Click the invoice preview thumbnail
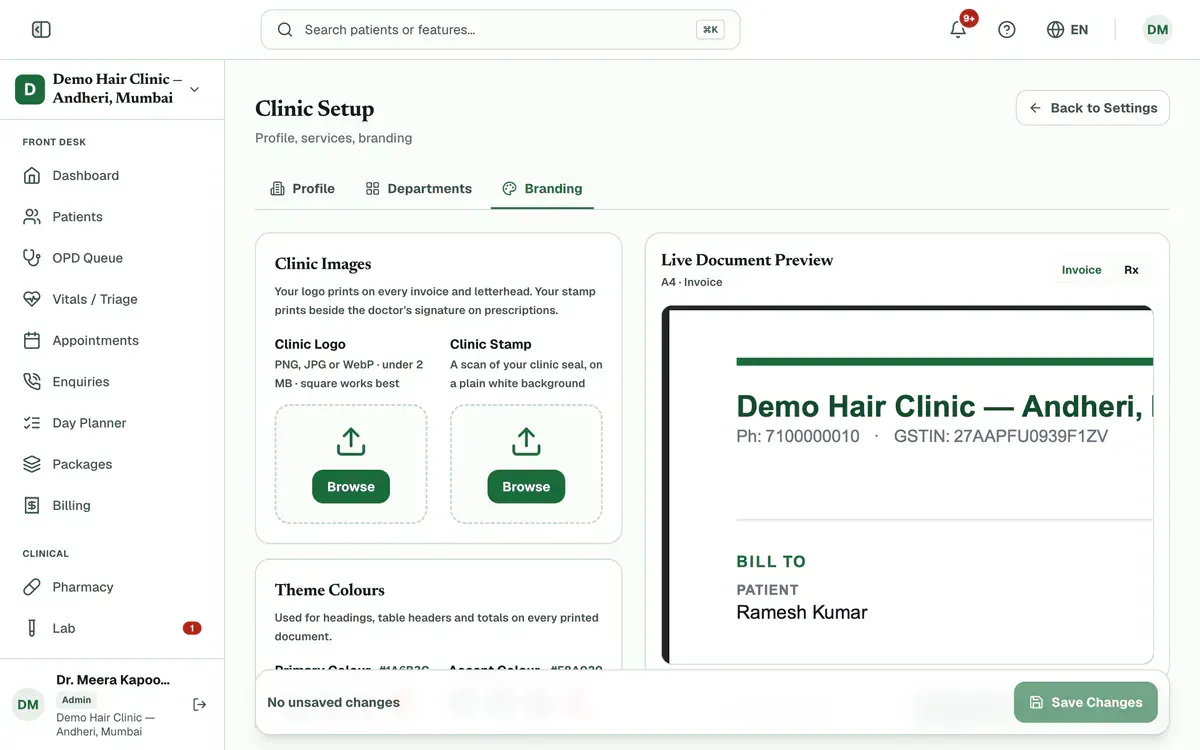 (x=907, y=485)
